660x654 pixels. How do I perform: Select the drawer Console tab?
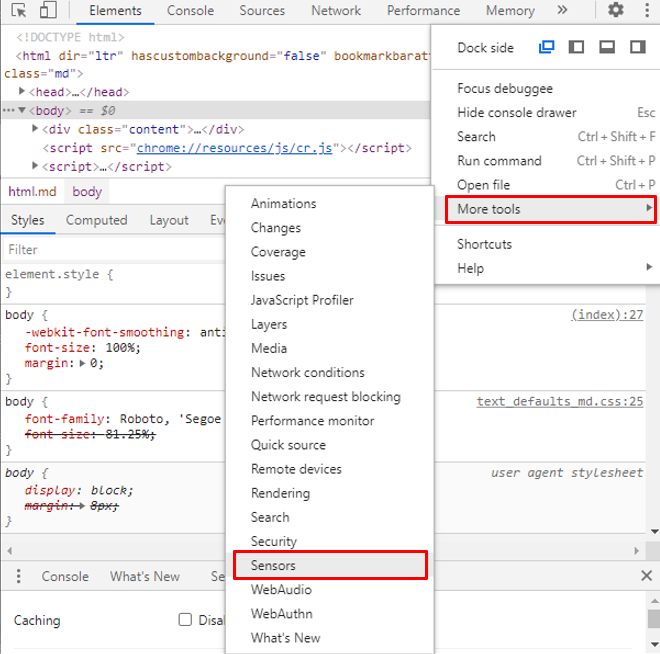click(65, 576)
